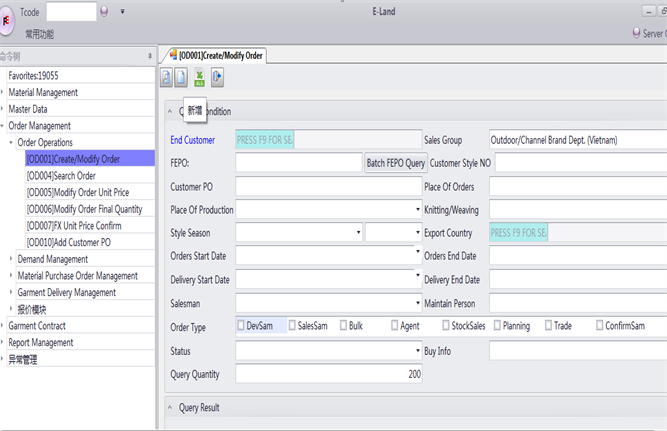Collapse the Query Result section chevron
The height and width of the screenshot is (431, 667).
pyautogui.click(x=170, y=408)
